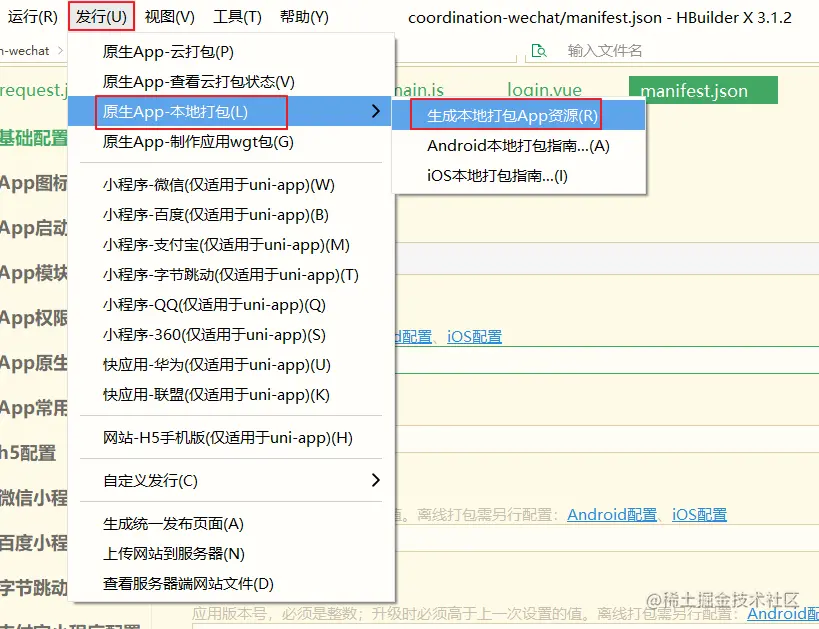Click the -wechat breadcrumb segment

tap(25, 51)
